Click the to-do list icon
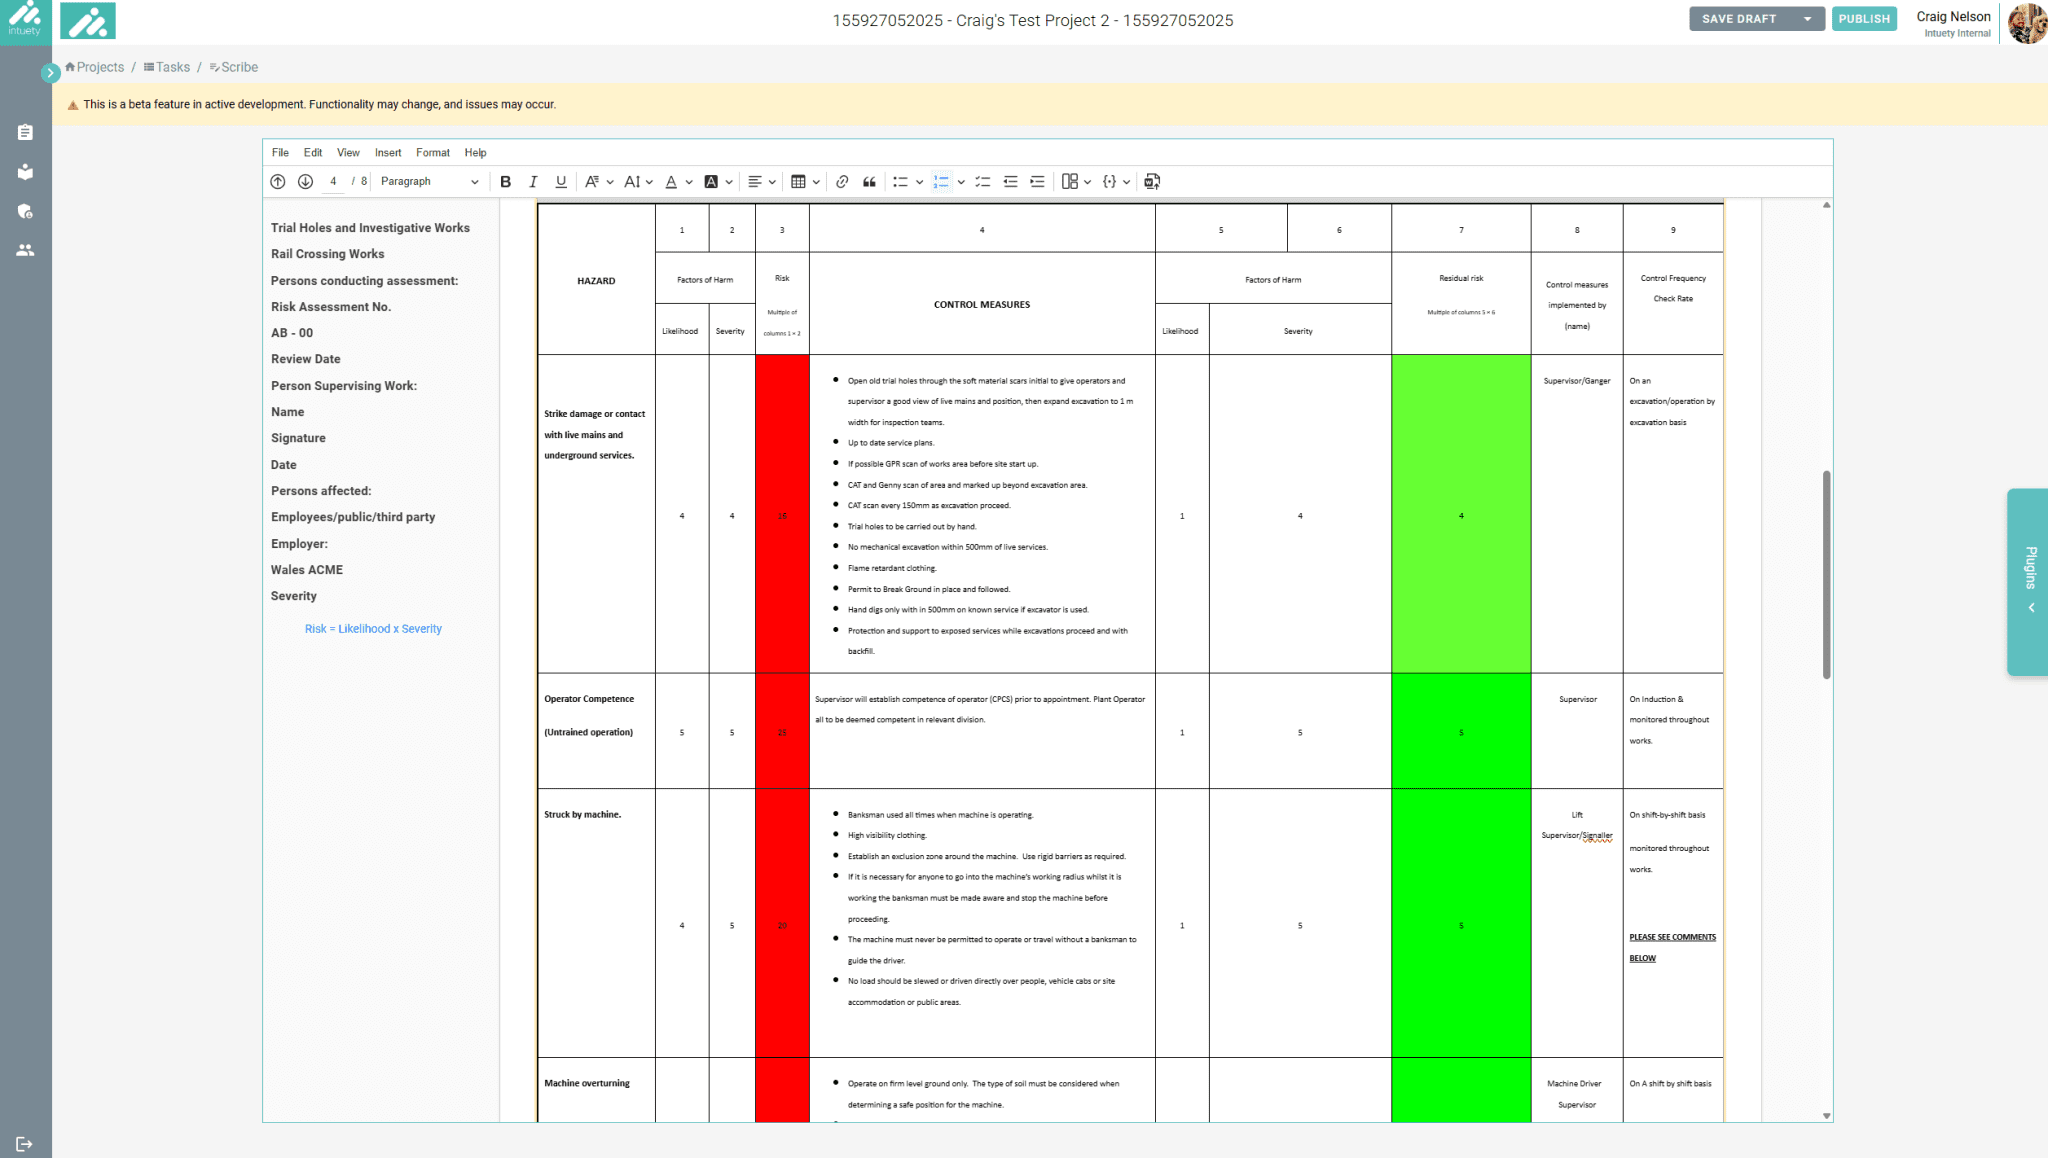The height and width of the screenshot is (1158, 2048). 983,181
